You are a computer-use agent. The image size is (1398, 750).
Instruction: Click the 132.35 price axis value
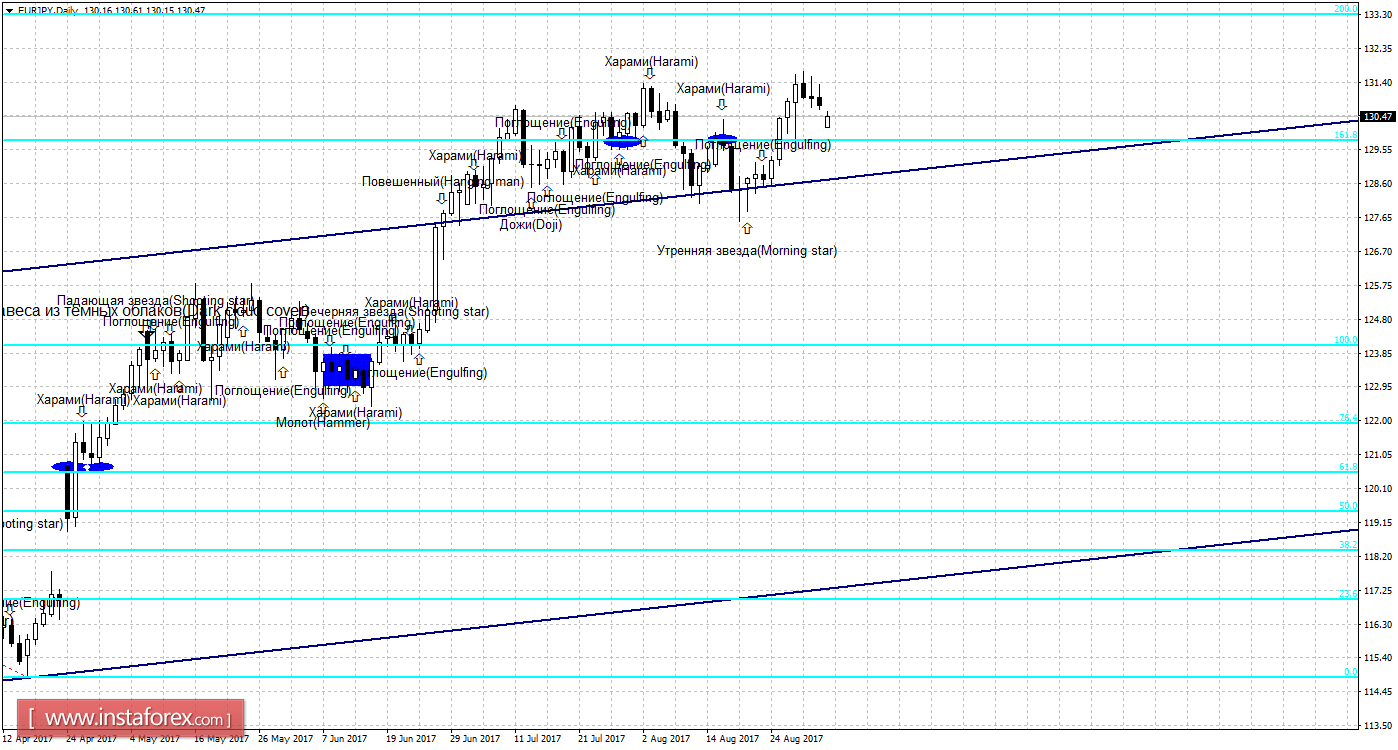click(1378, 48)
